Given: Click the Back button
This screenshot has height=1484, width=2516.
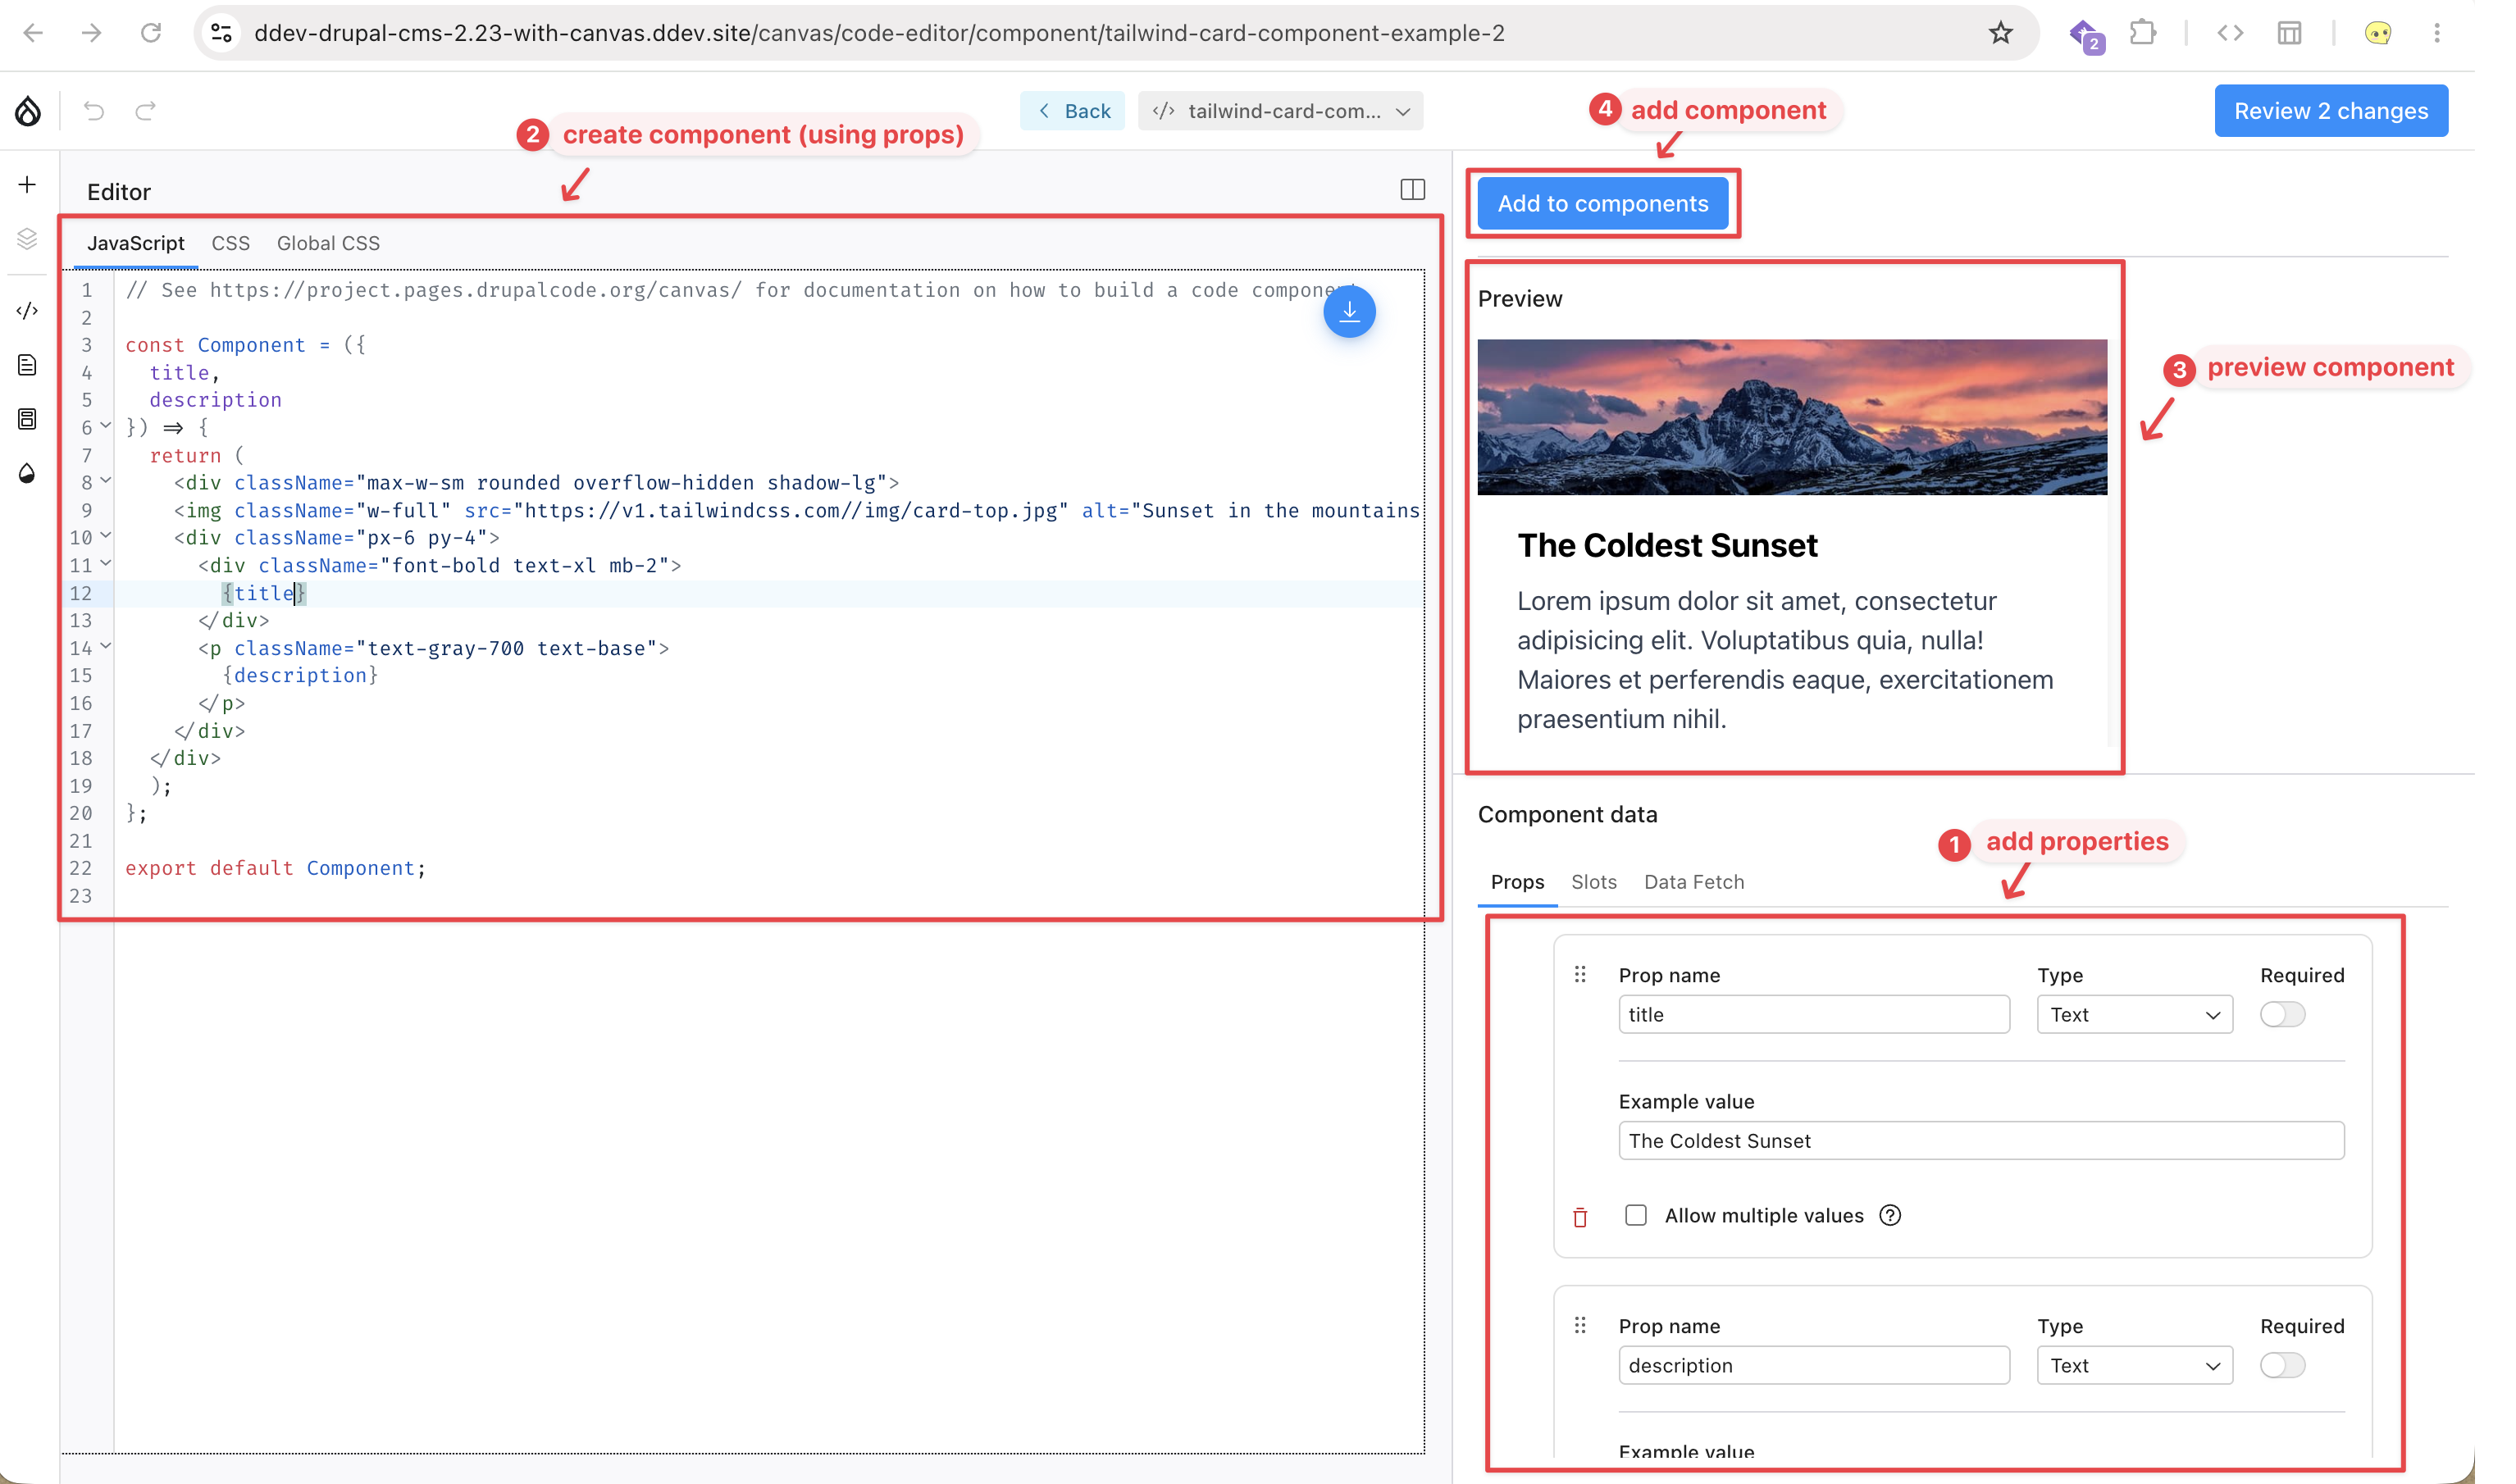Looking at the screenshot, I should pos(1072,111).
